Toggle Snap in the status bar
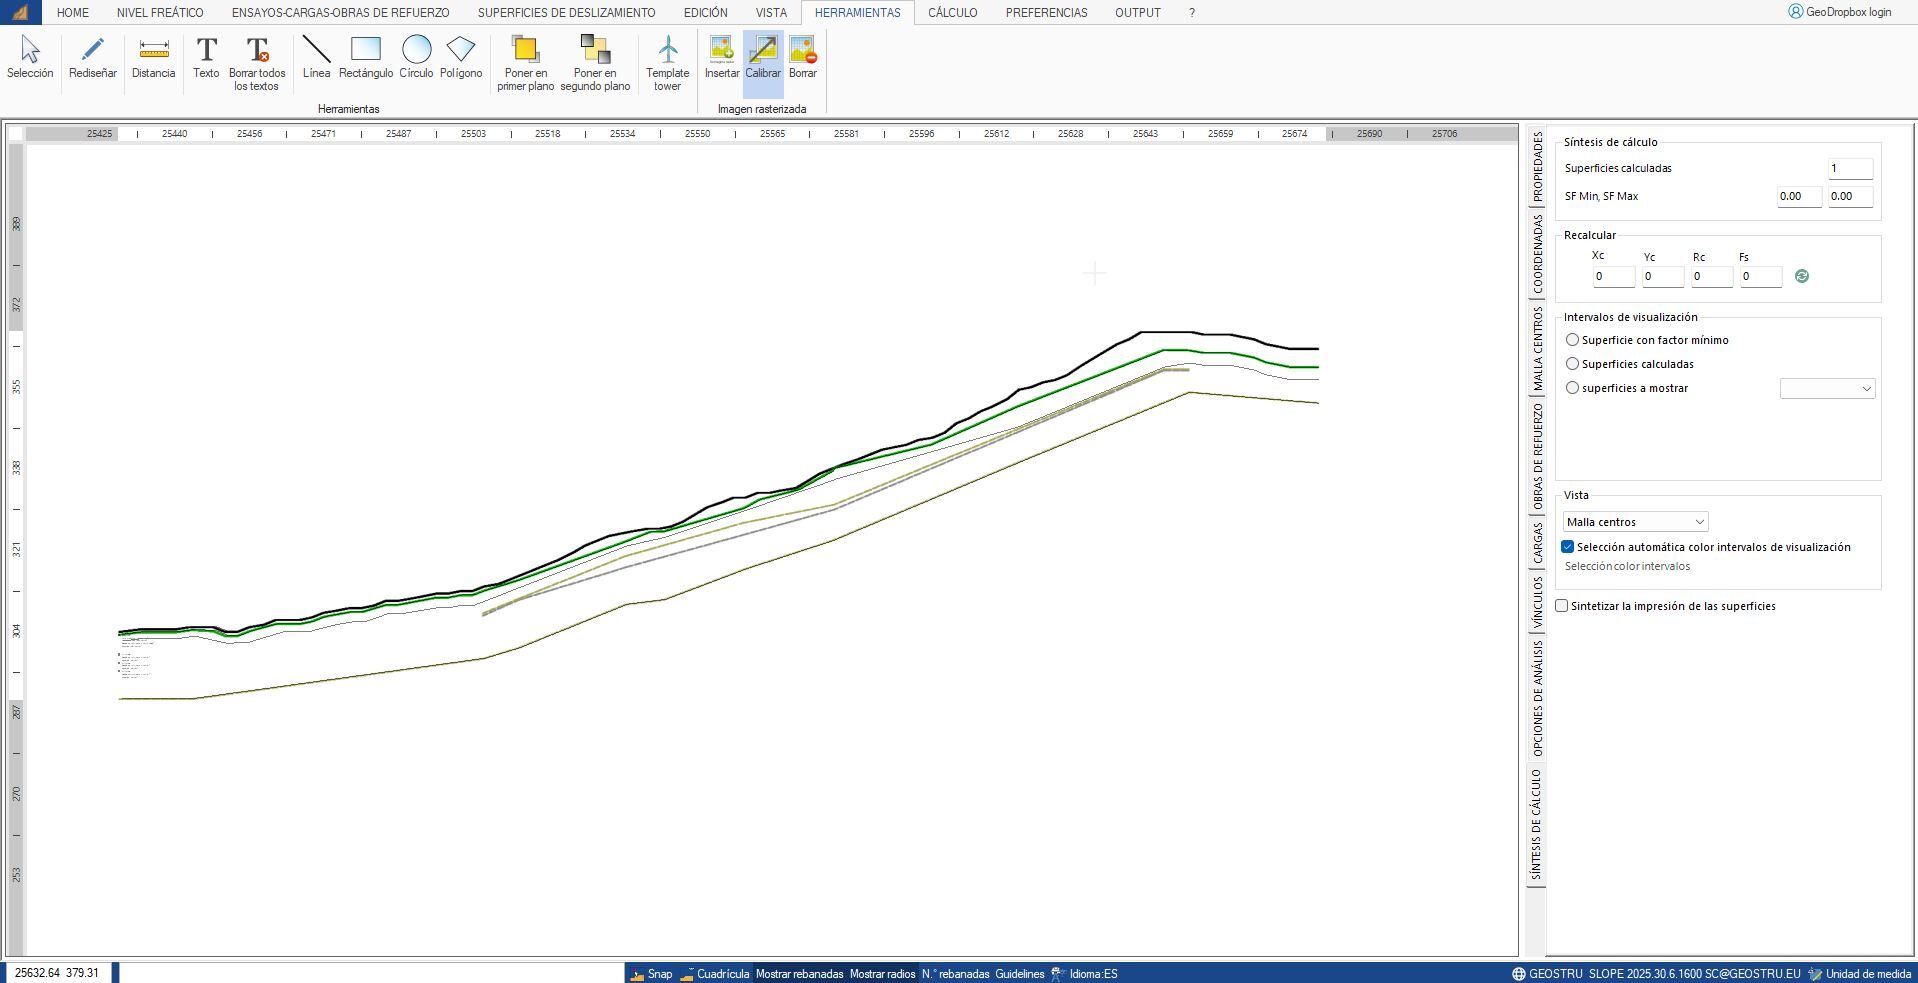The width and height of the screenshot is (1918, 983). [x=659, y=973]
